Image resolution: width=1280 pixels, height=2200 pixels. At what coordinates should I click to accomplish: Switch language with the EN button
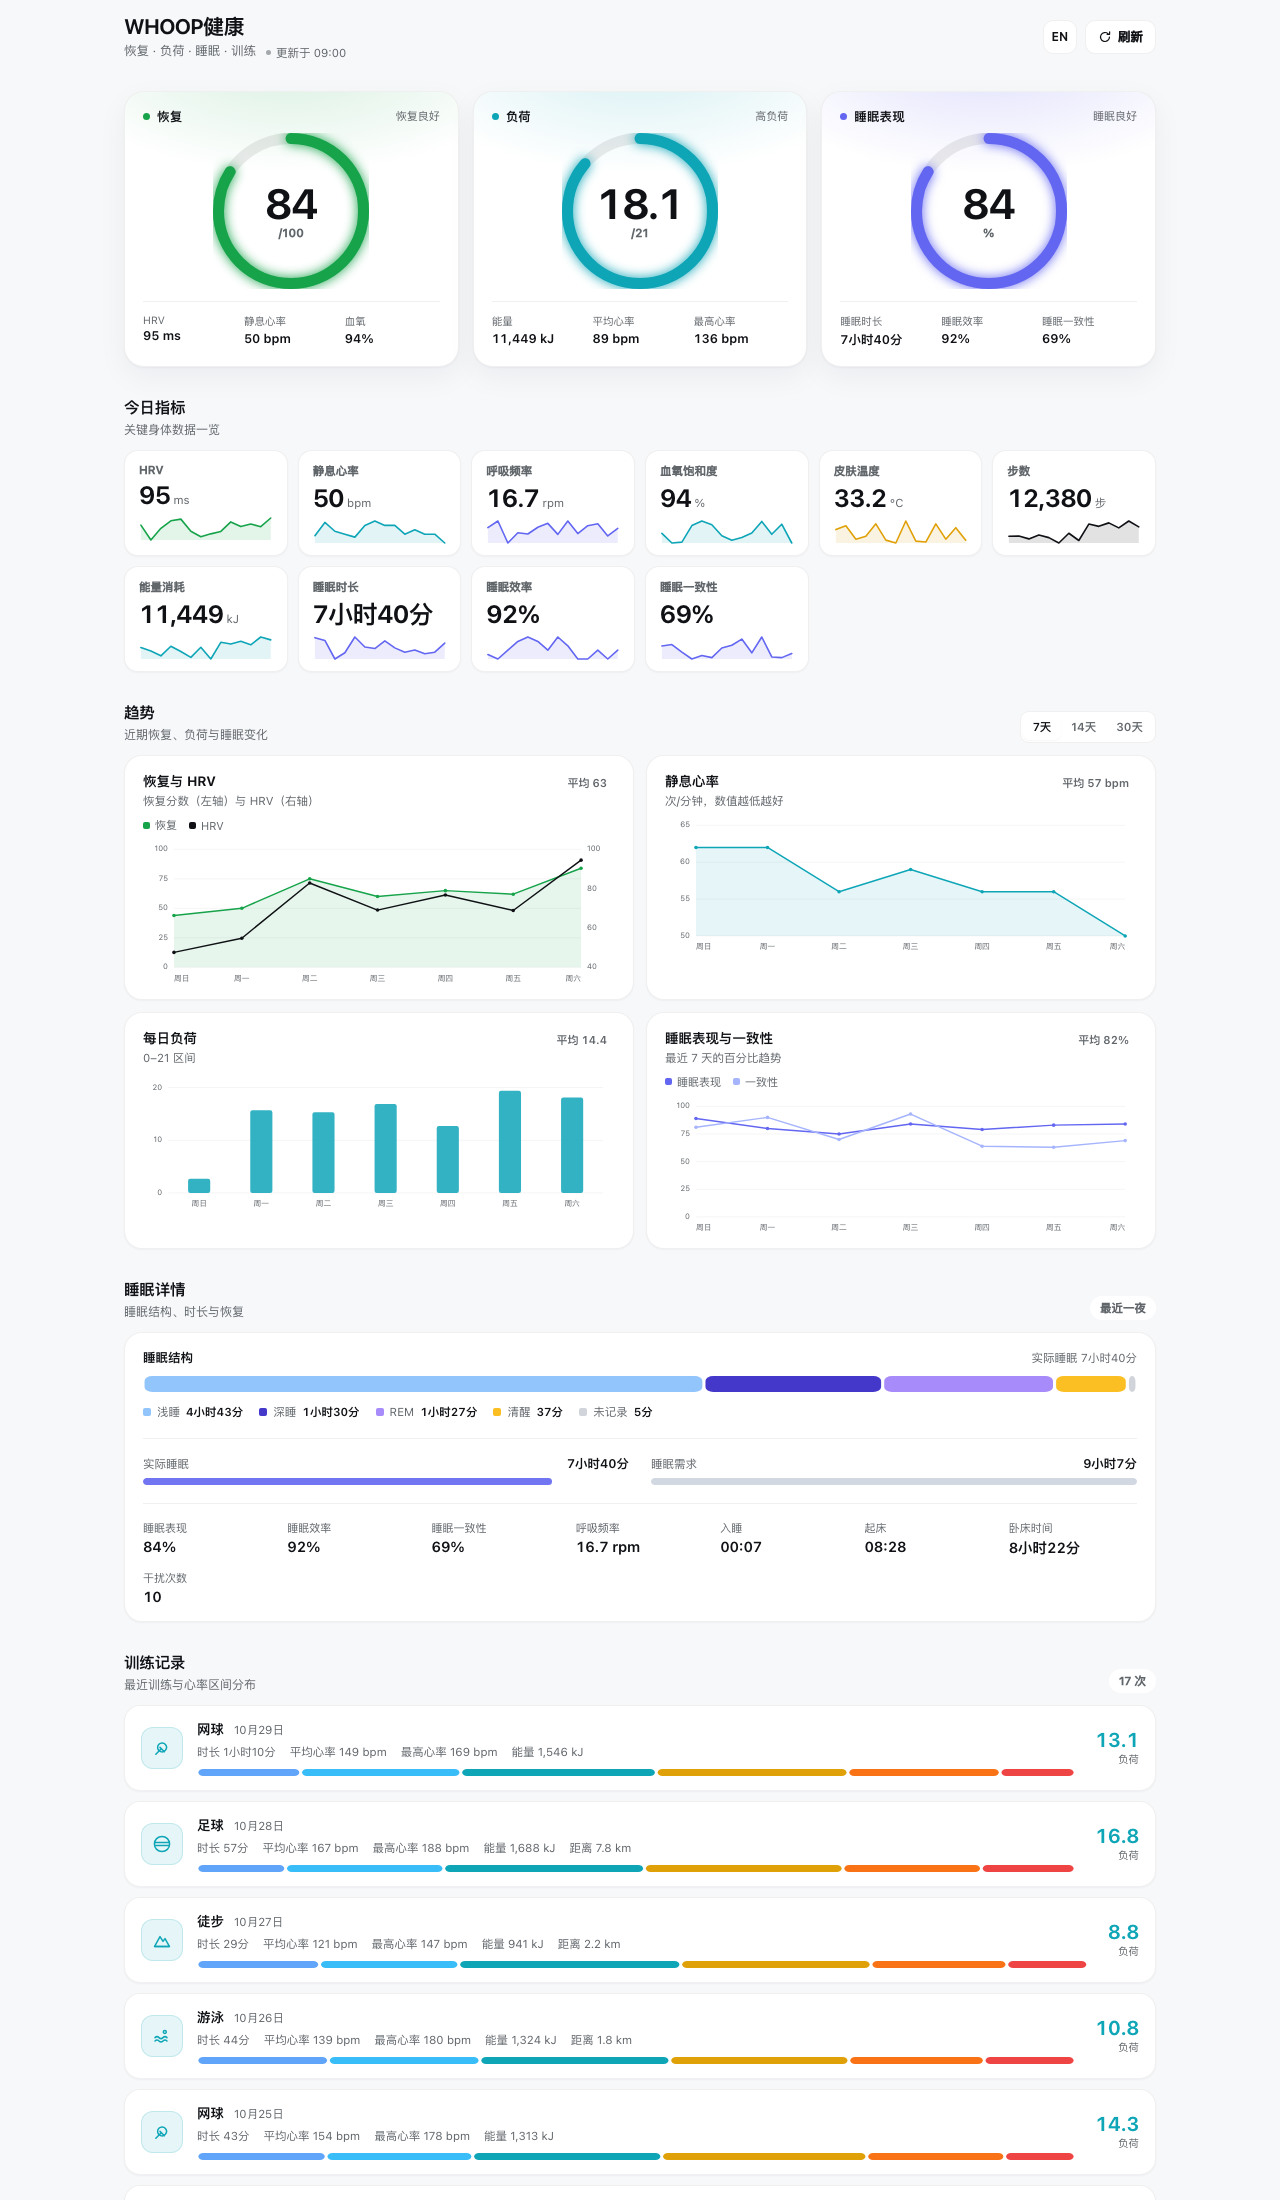pyautogui.click(x=1060, y=37)
